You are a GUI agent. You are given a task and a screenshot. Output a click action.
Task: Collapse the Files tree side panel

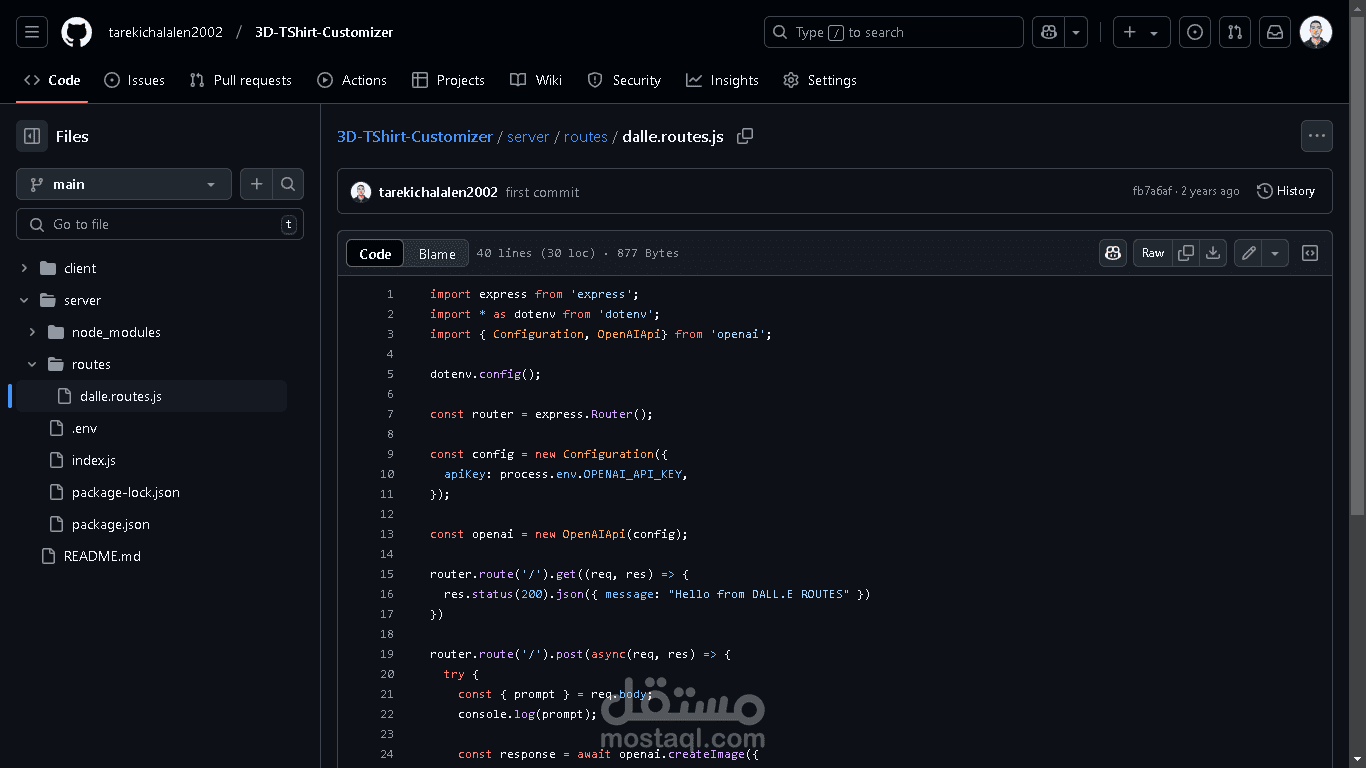click(32, 136)
